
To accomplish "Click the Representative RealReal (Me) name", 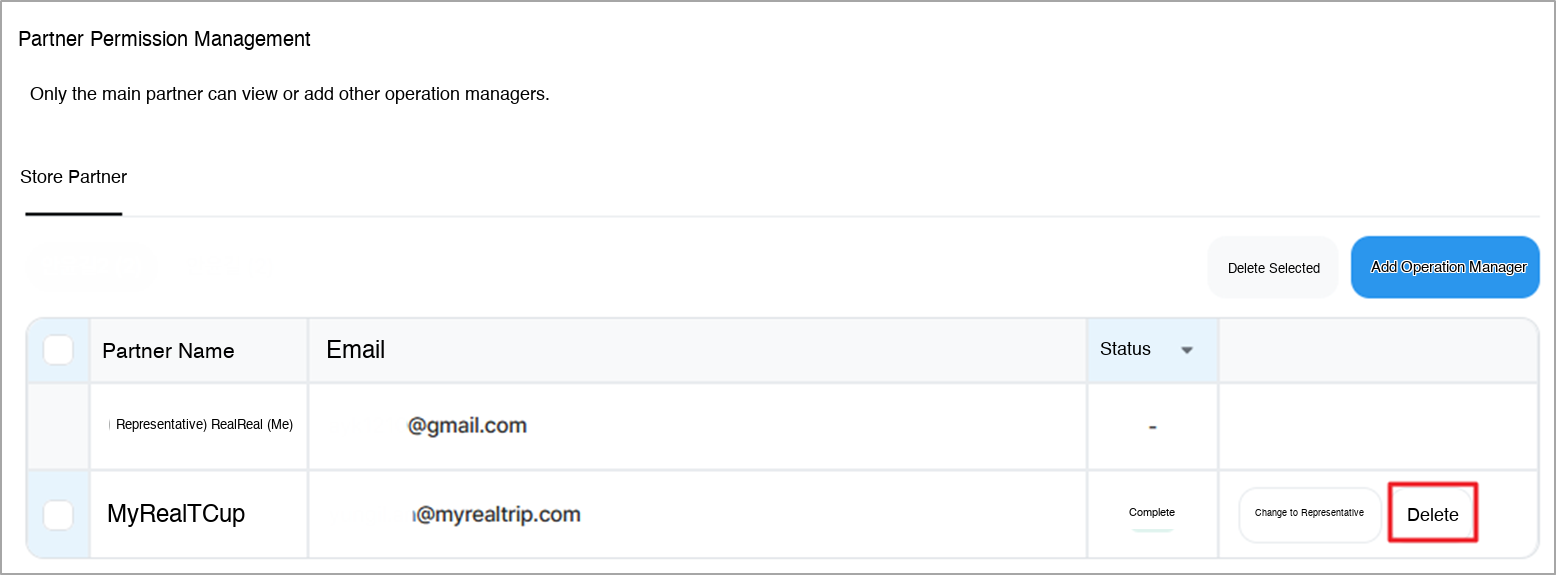I will coord(204,424).
